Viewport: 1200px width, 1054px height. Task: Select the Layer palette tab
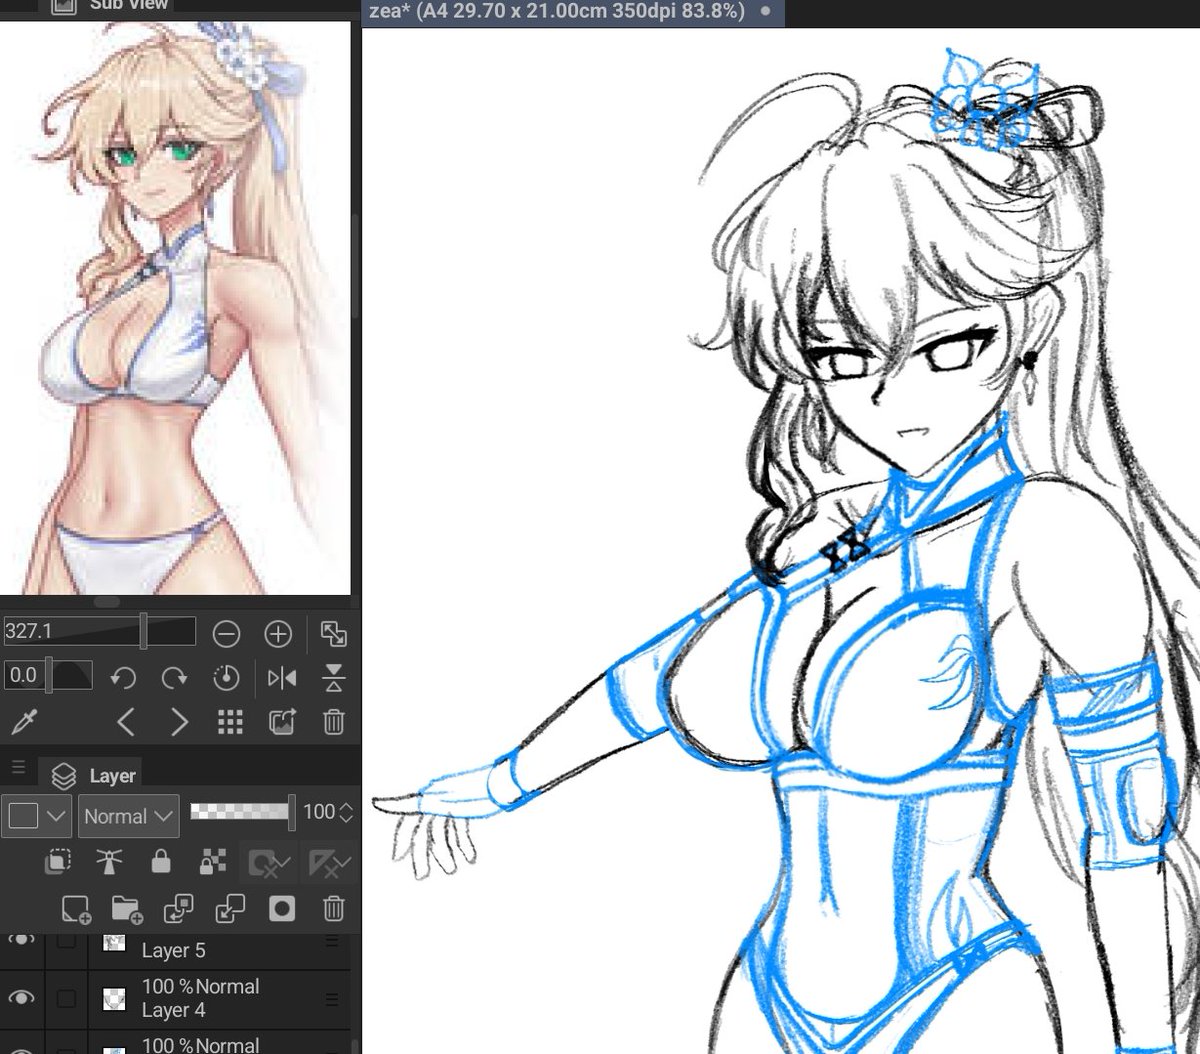(x=98, y=776)
